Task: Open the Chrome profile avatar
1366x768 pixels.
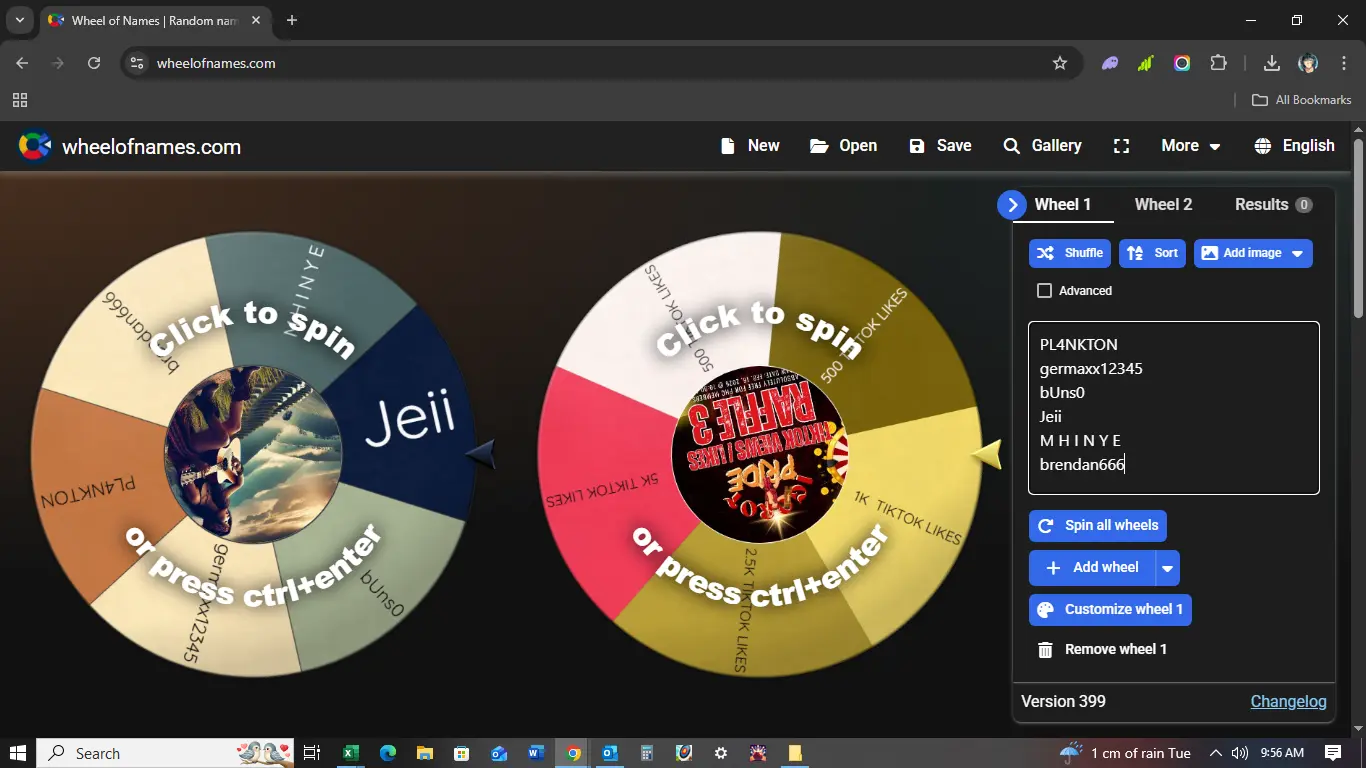Action: pos(1308,63)
